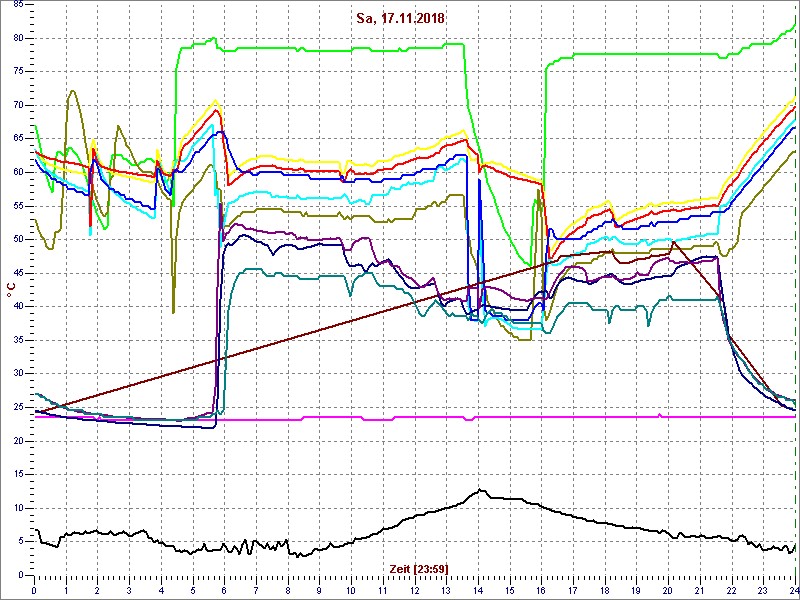Image resolution: width=800 pixels, height=600 pixels.
Task: Select the 70 label on the temperature axis
Action: [17, 106]
